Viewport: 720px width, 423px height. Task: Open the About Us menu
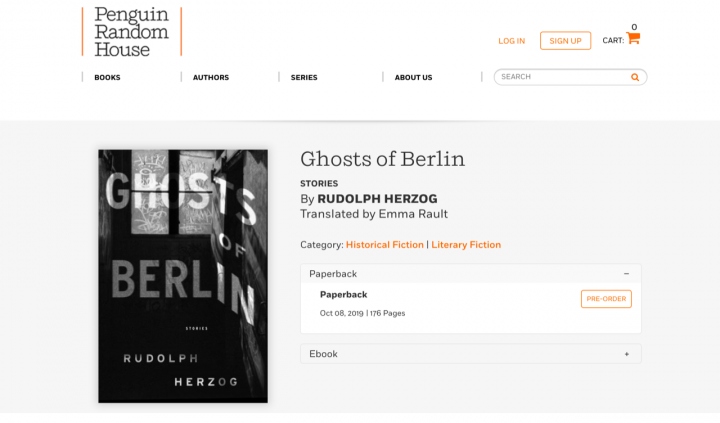coord(413,78)
